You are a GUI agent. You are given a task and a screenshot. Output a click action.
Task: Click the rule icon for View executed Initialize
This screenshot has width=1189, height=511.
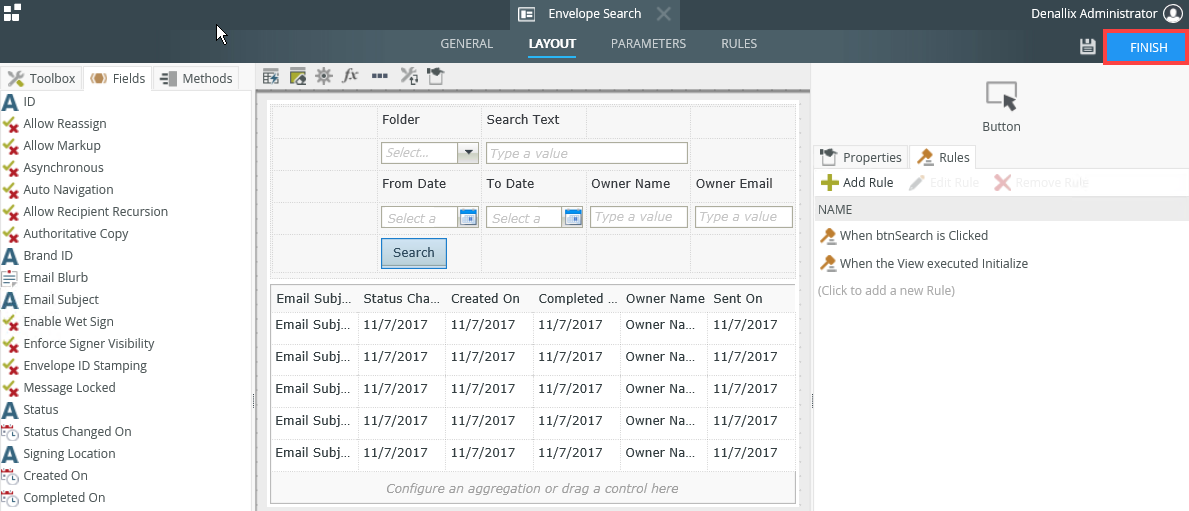click(x=827, y=264)
